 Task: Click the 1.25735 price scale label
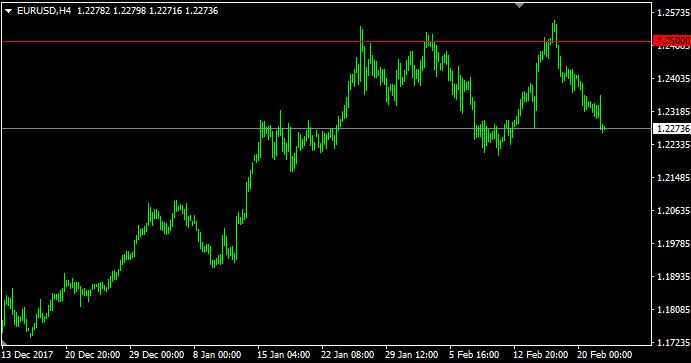[x=673, y=13]
